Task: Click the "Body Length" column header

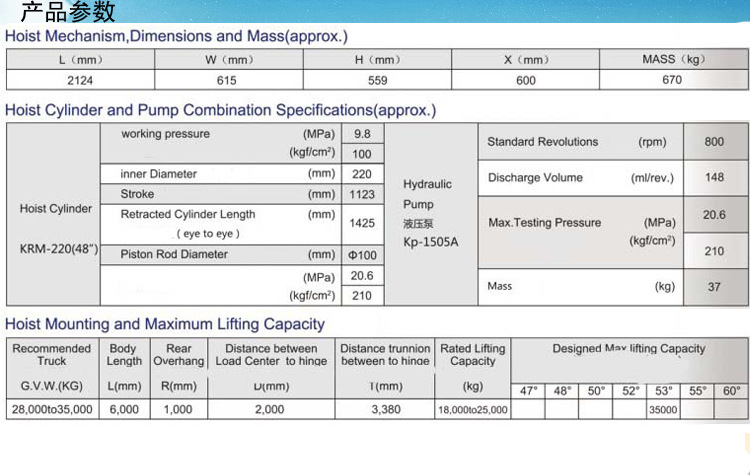Action: (124, 355)
